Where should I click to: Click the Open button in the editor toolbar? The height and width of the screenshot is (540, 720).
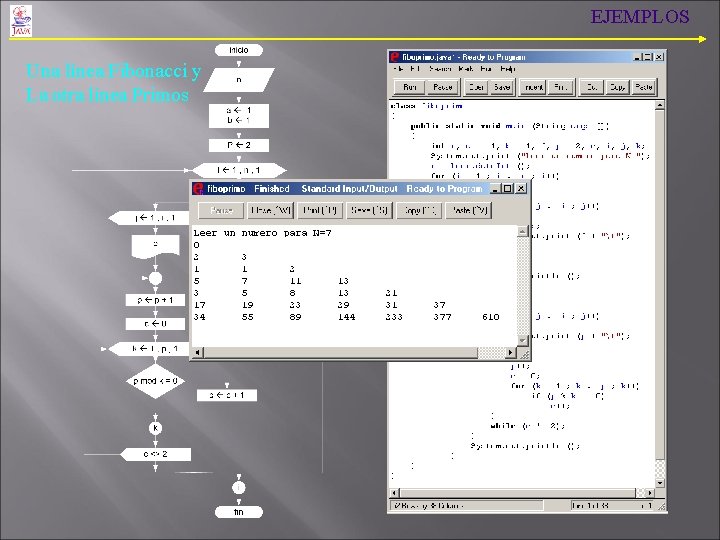pos(476,87)
